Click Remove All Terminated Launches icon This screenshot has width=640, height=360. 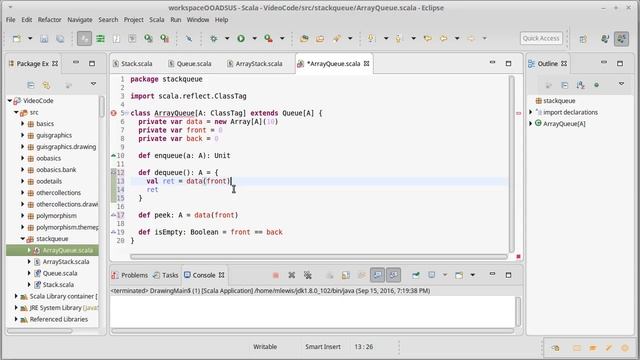coord(307,276)
